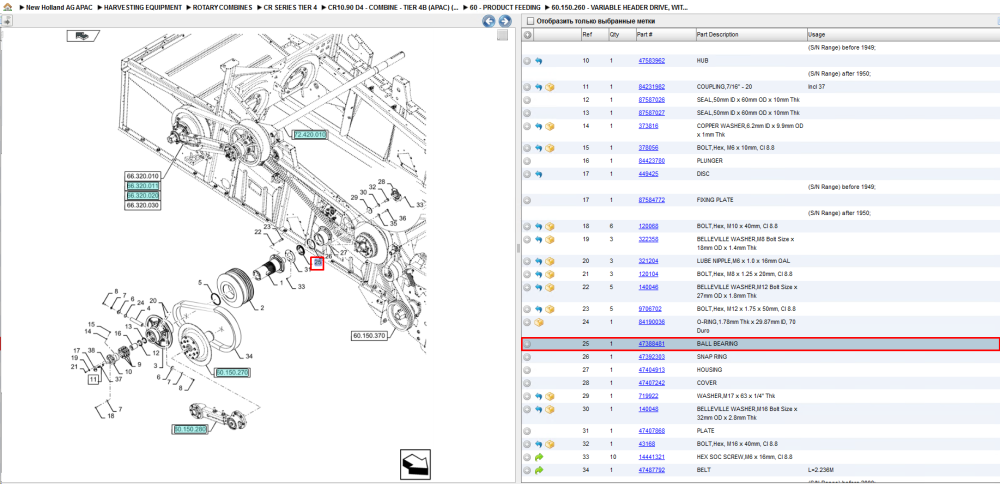
Task: Click diagram group label 66.320.030
Action: coord(142,205)
